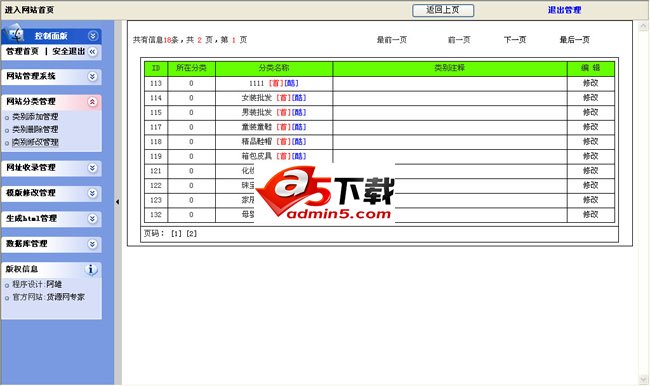Click the control panel computer icon
The height and width of the screenshot is (386, 650).
[15, 33]
